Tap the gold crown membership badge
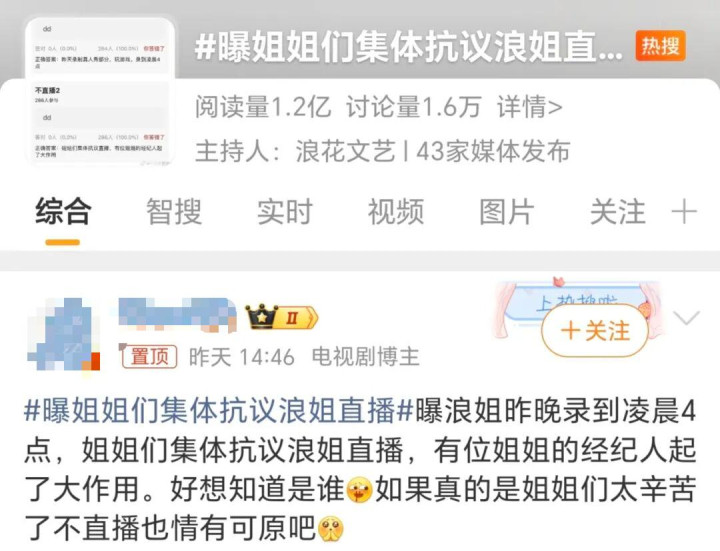 coord(281,317)
